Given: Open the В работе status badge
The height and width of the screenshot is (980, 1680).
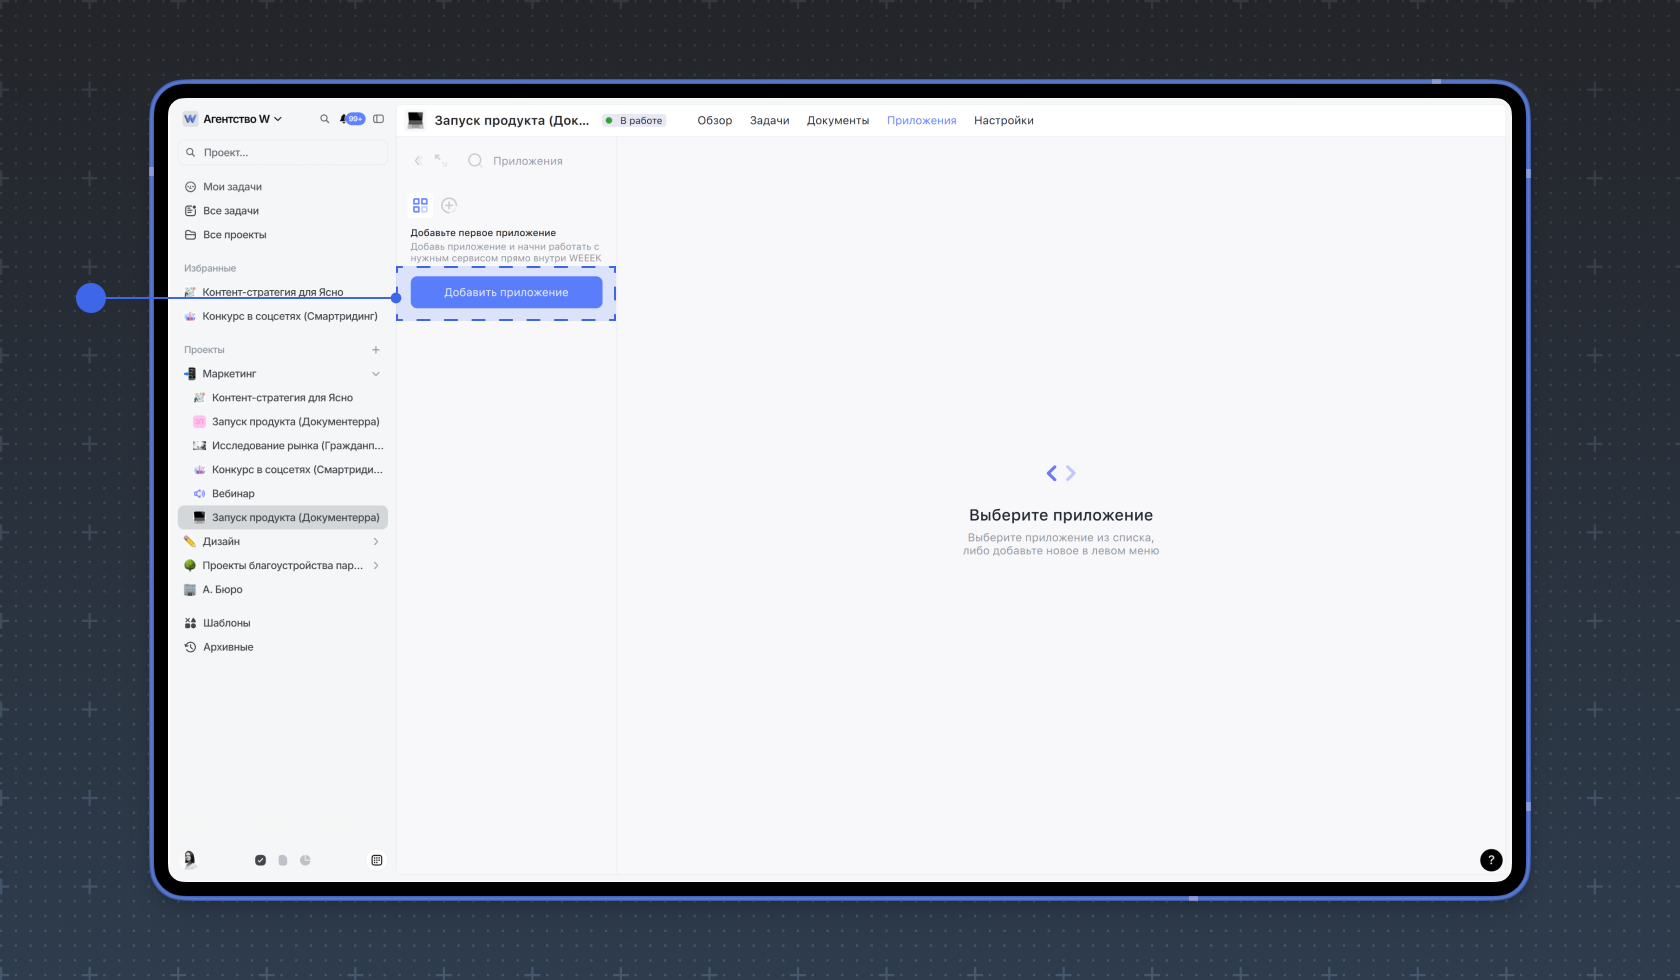Looking at the screenshot, I should click(635, 121).
